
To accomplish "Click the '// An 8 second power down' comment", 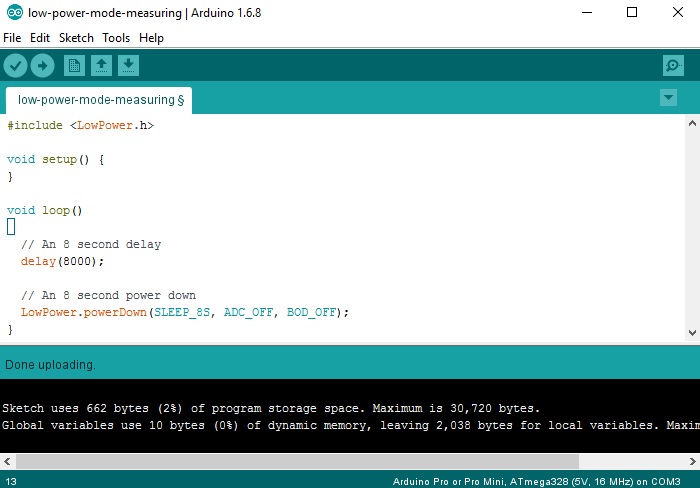I will 108,295.
